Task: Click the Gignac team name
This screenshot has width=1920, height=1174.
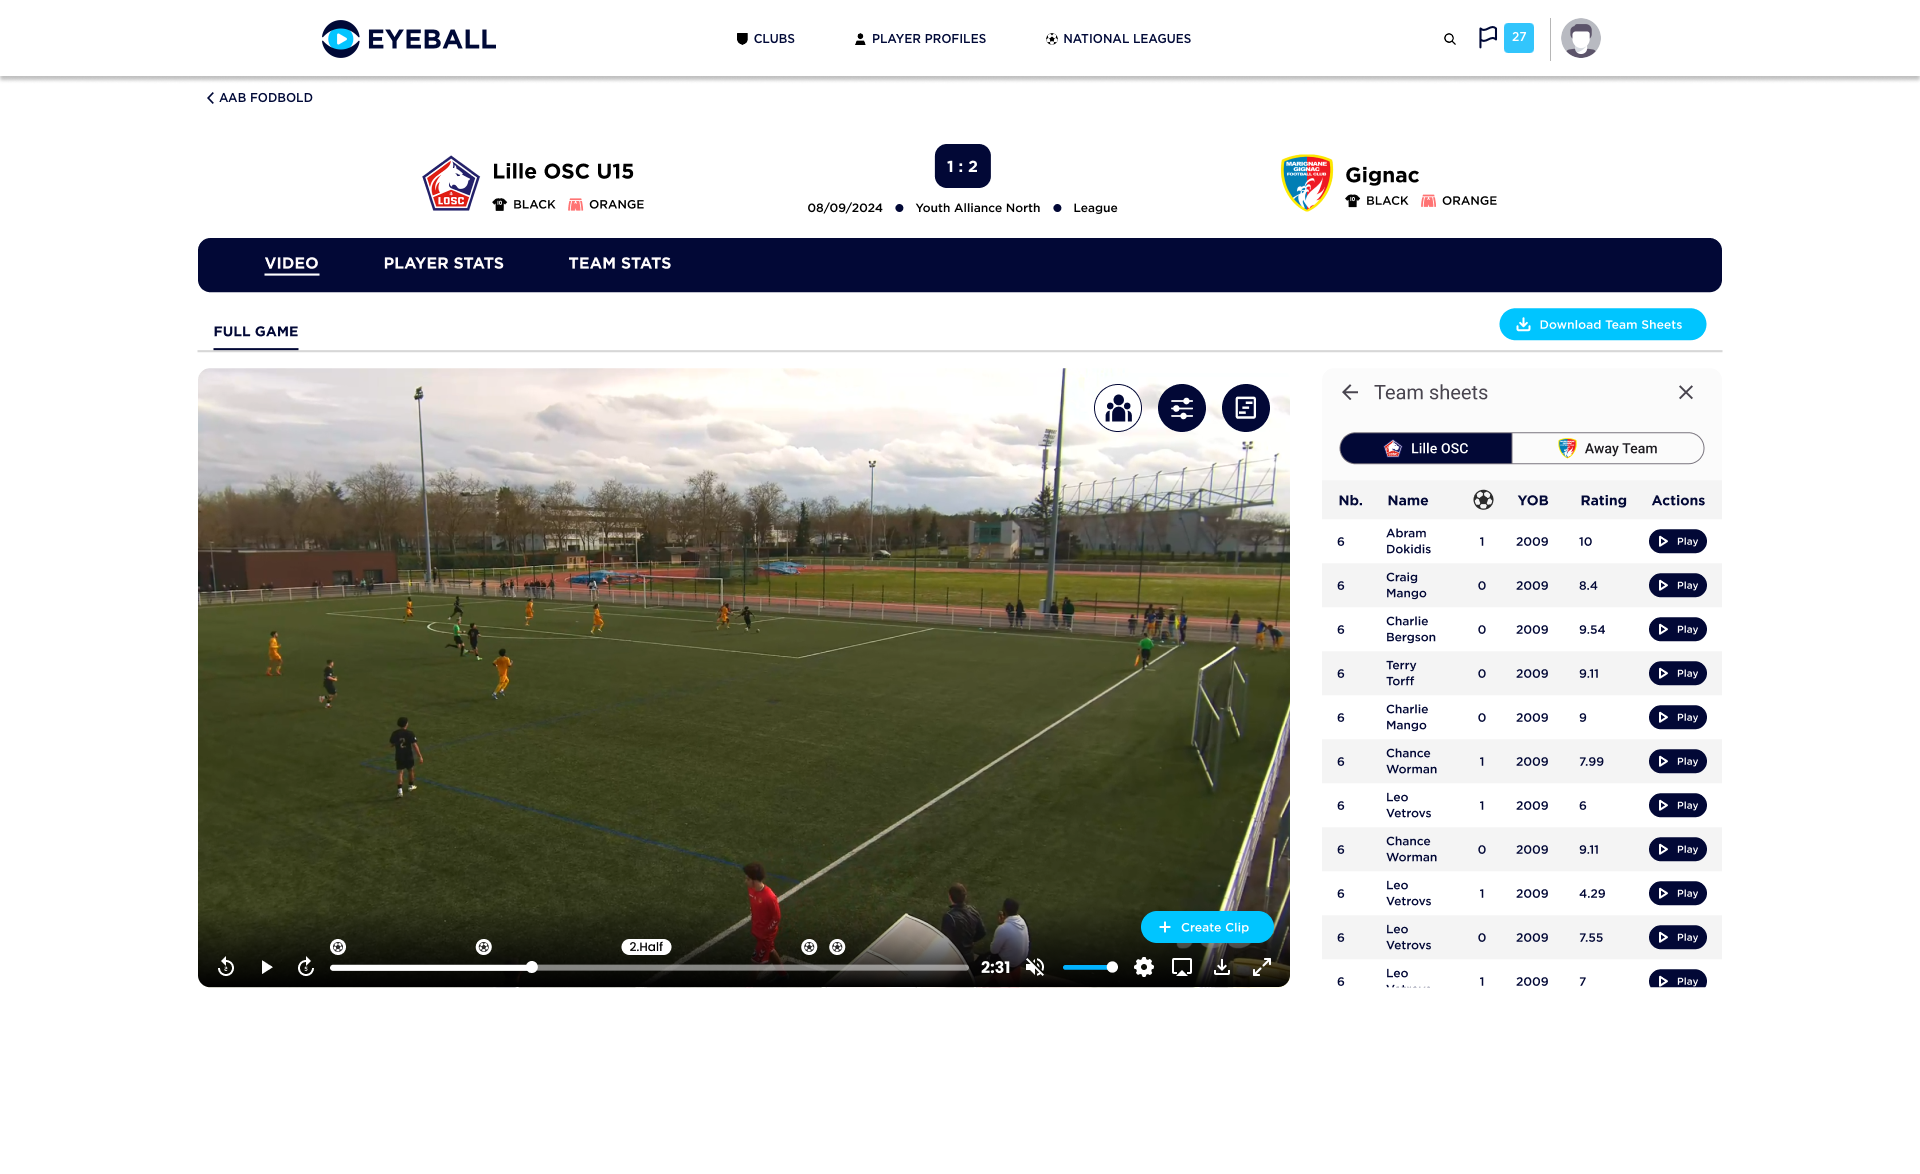Action: click(1382, 176)
